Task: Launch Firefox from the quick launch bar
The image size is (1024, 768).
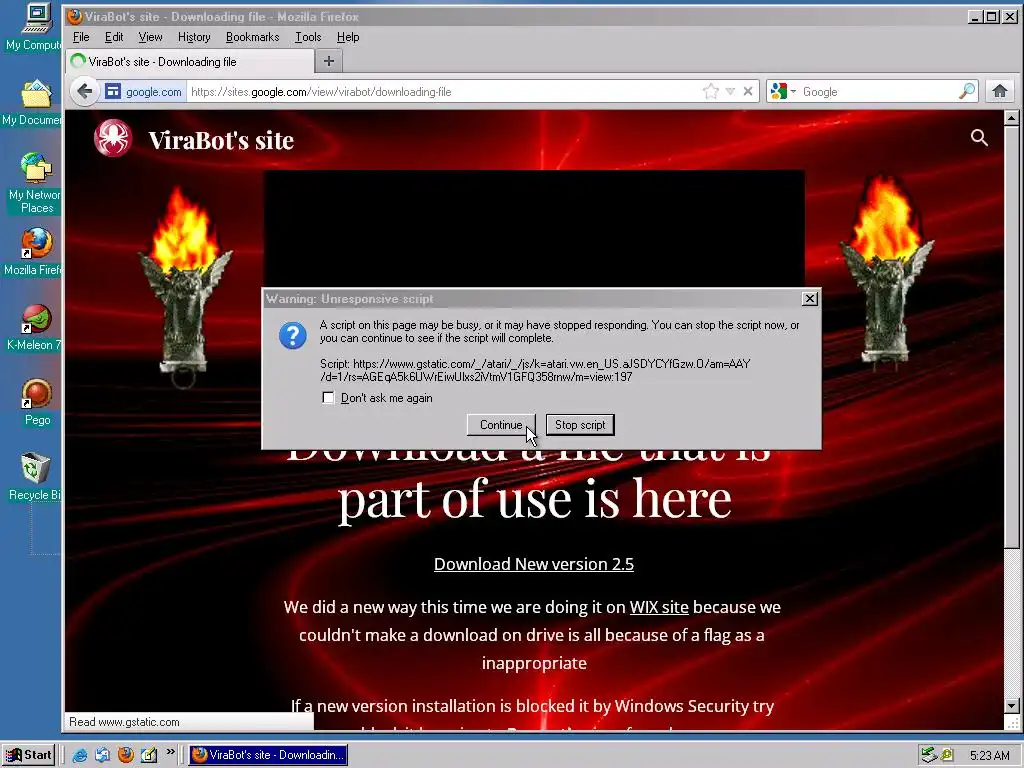Action: pyautogui.click(x=125, y=755)
